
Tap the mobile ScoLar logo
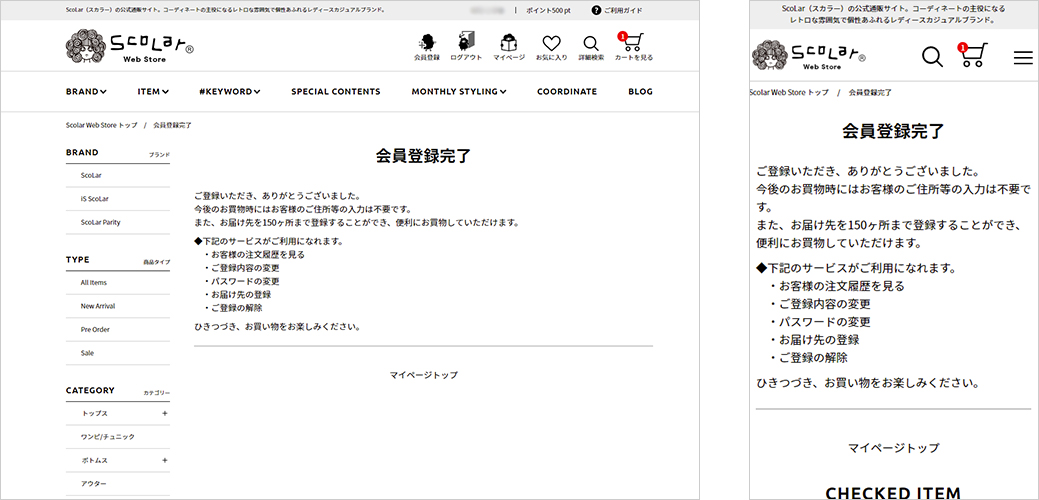tap(809, 54)
